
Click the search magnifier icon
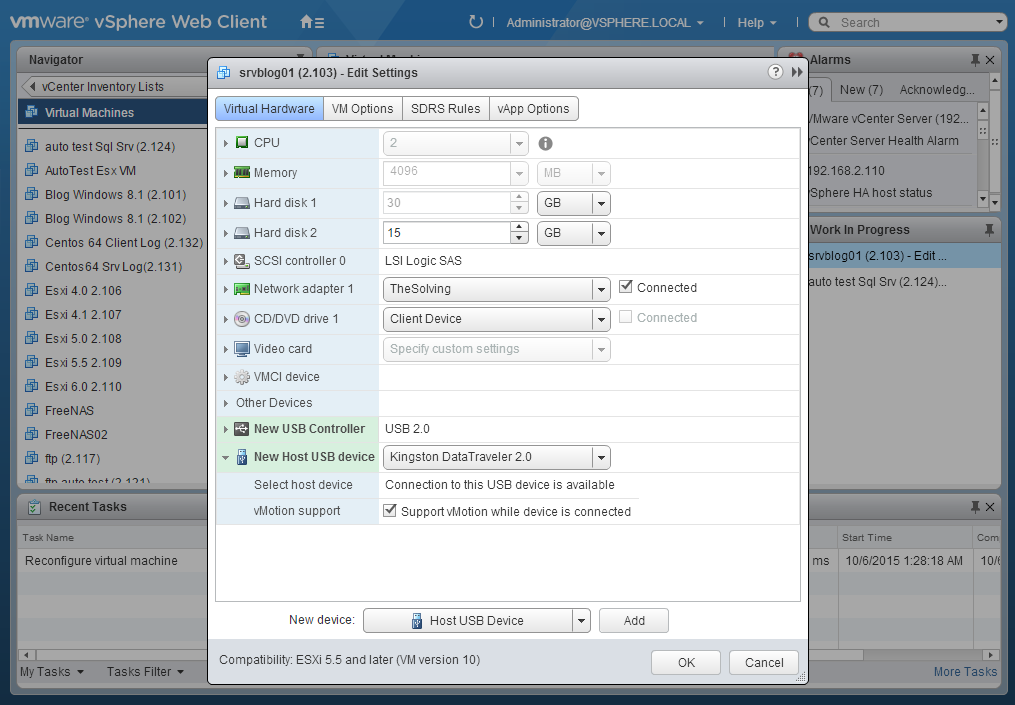(824, 23)
